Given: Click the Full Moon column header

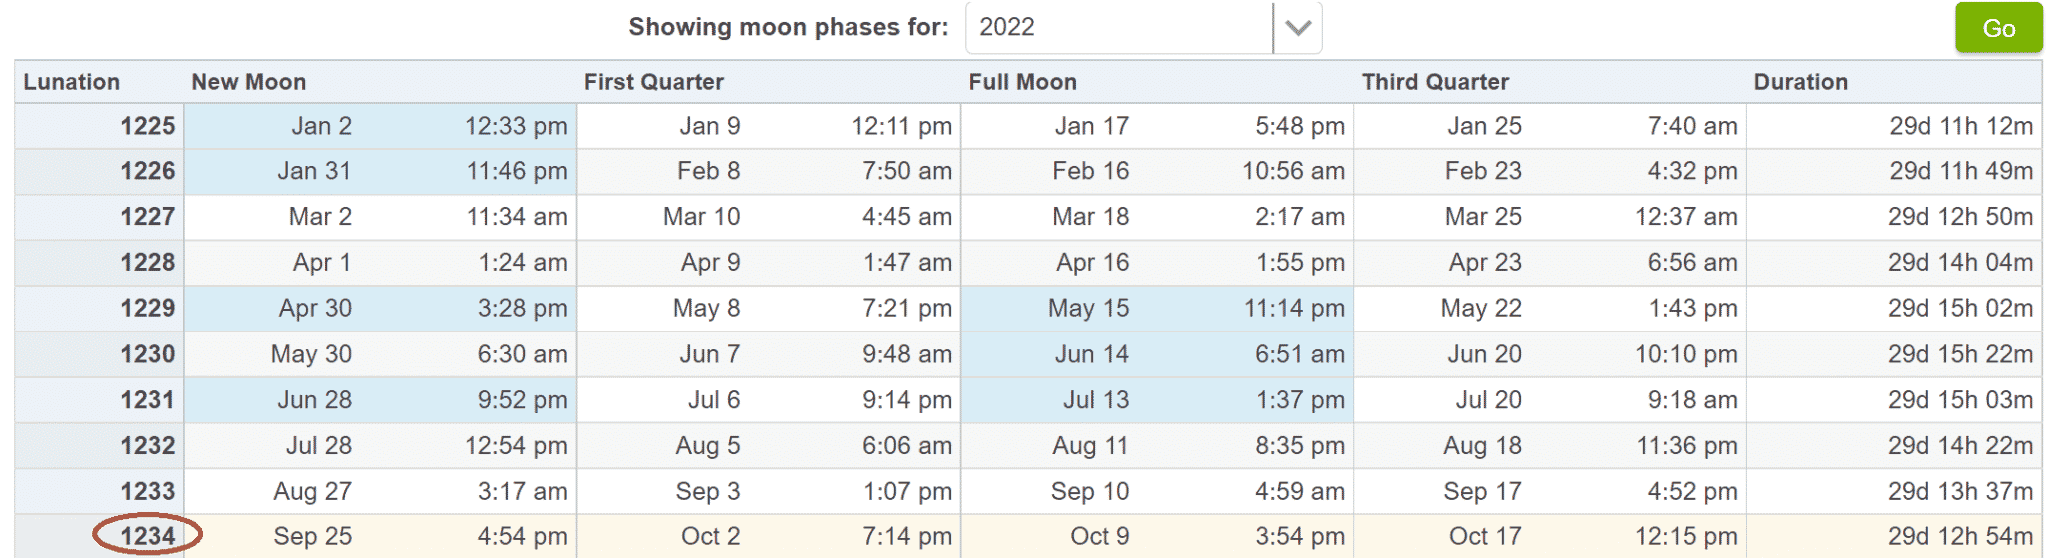Looking at the screenshot, I should 1023,82.
